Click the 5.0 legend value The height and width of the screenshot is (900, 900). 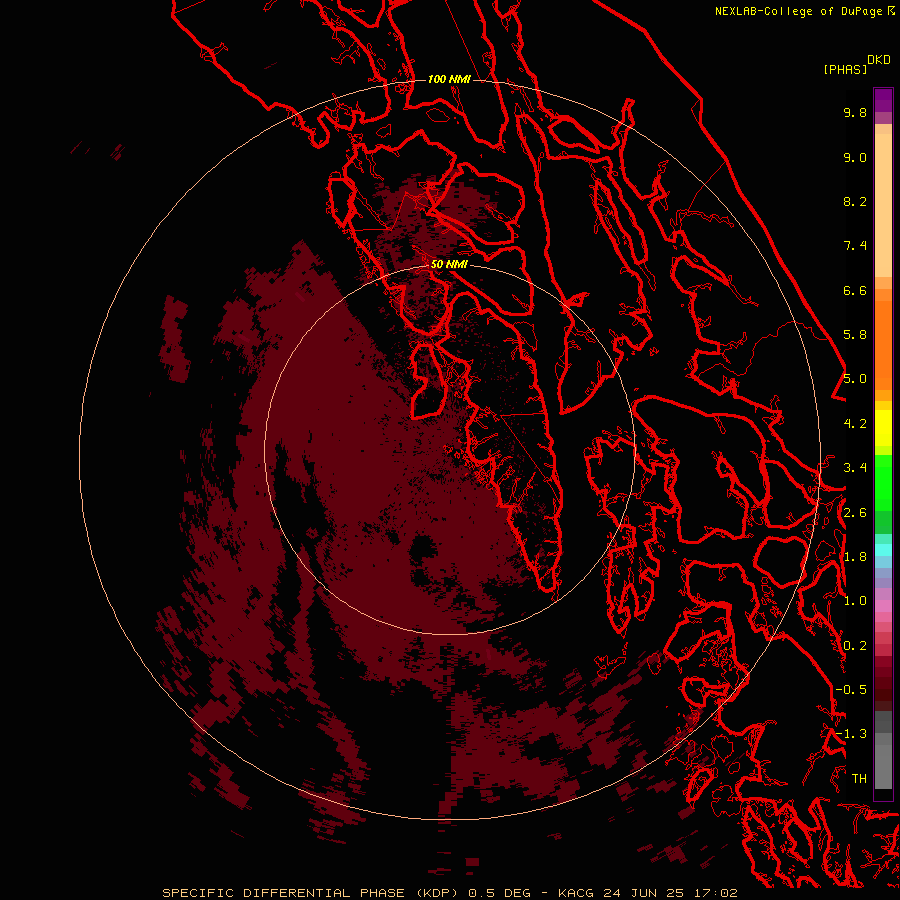(x=855, y=379)
